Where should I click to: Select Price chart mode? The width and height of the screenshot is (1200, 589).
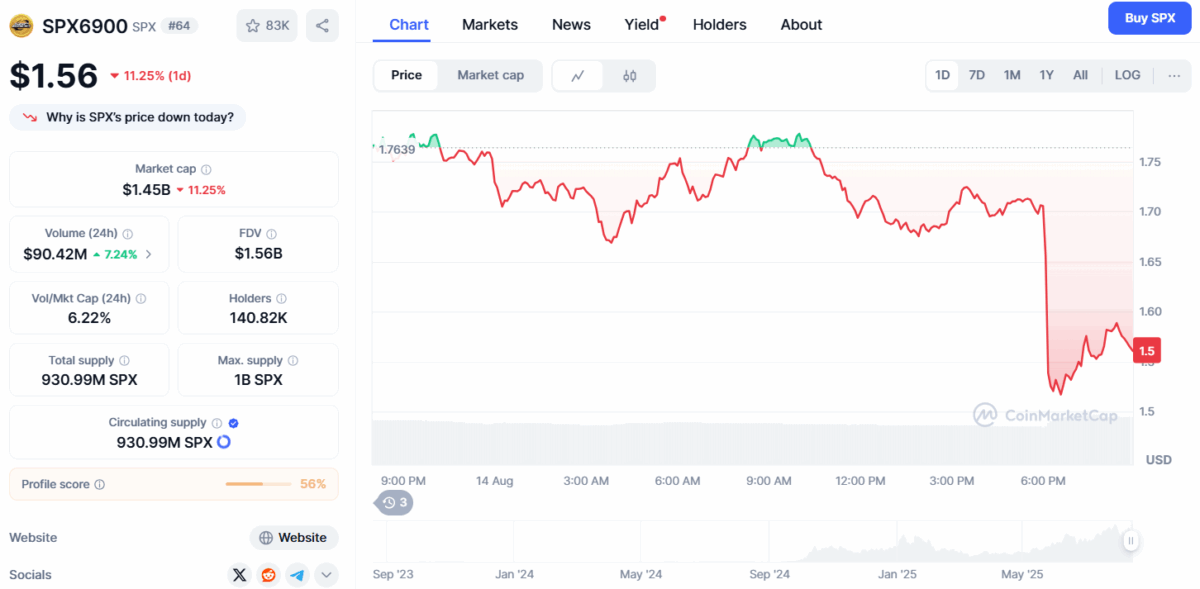click(406, 76)
